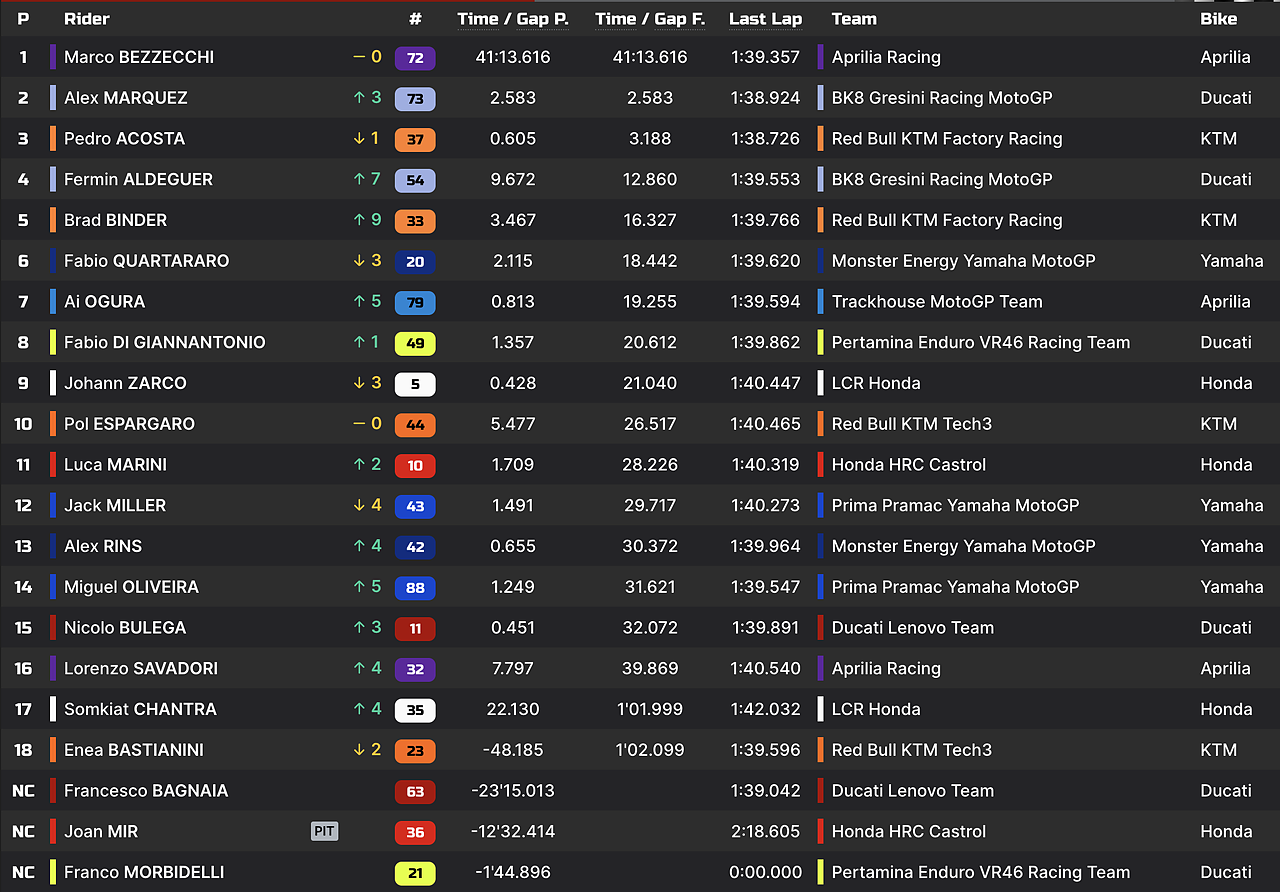Click Alex Marquez's number 73 badge

click(x=415, y=98)
